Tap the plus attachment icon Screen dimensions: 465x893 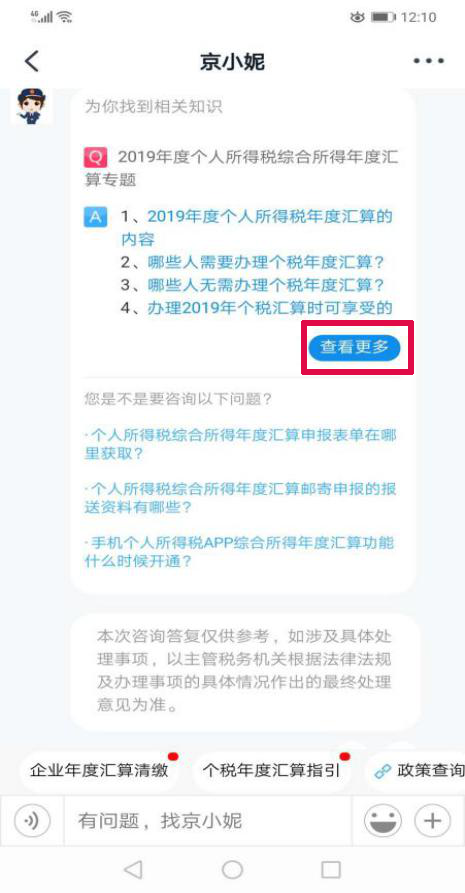pyautogui.click(x=433, y=821)
